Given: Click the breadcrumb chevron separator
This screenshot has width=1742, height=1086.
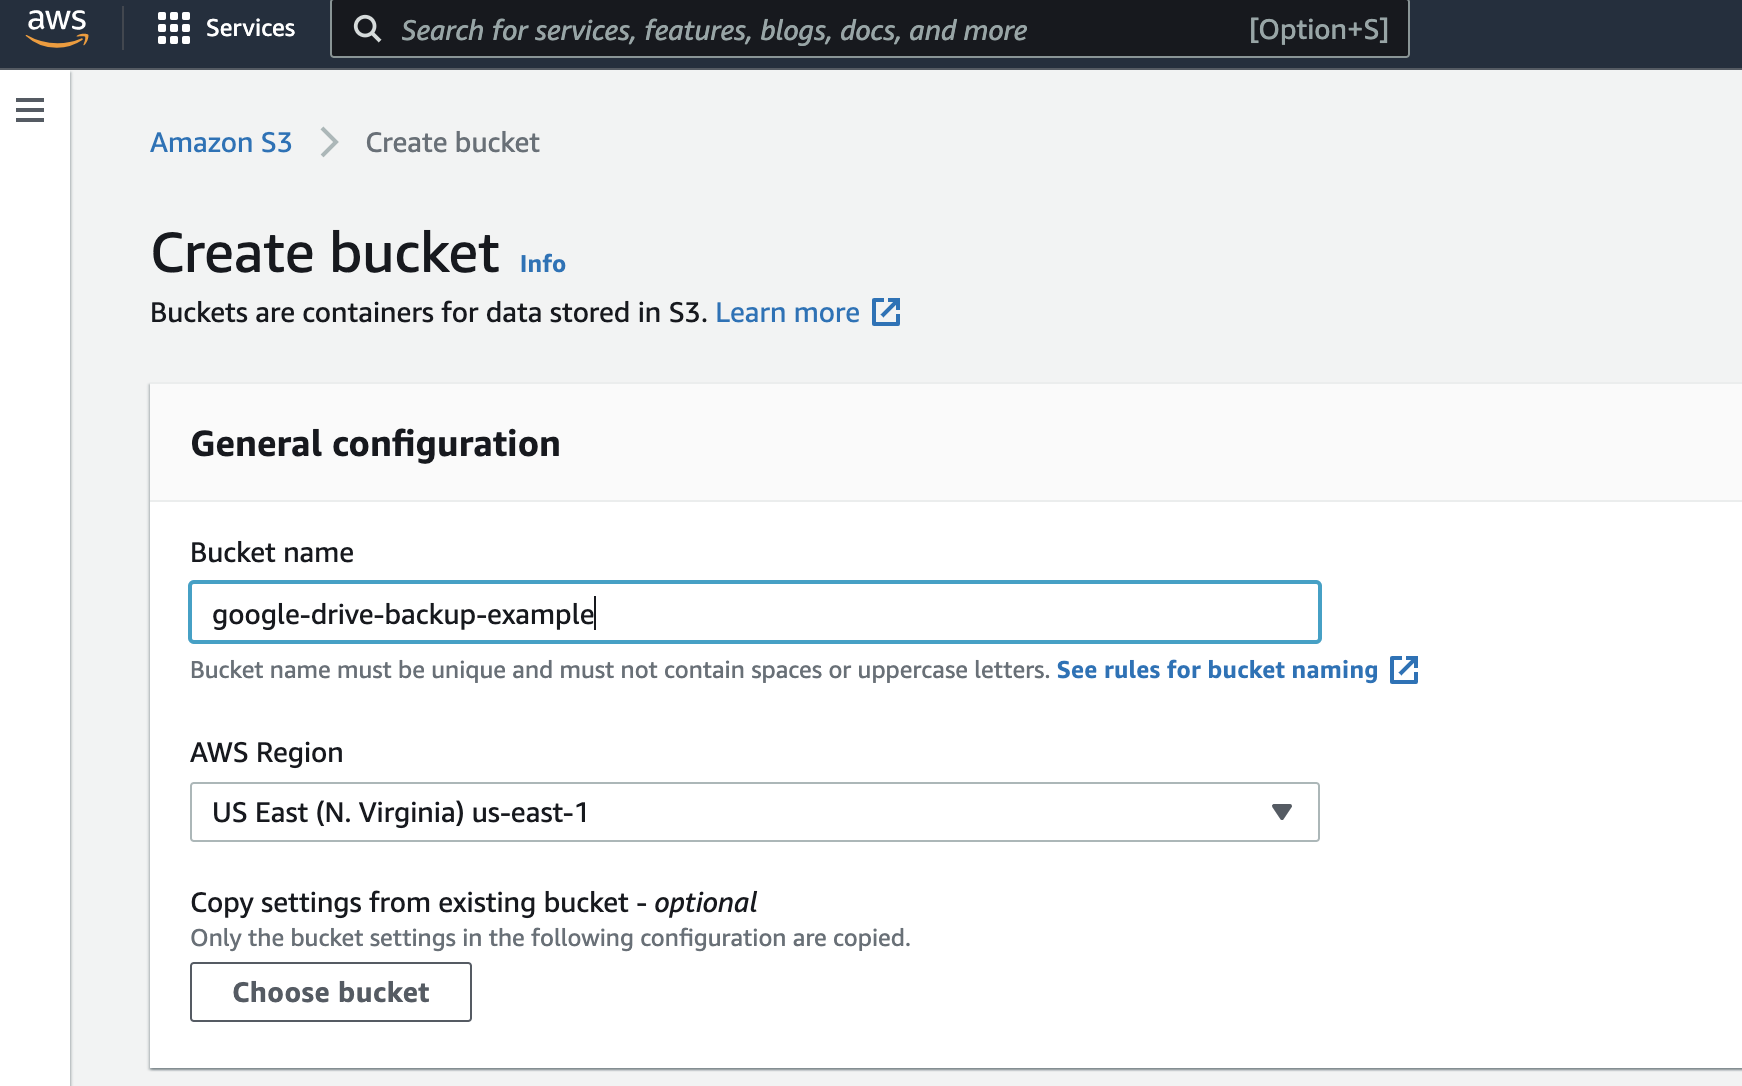Looking at the screenshot, I should coord(329,142).
